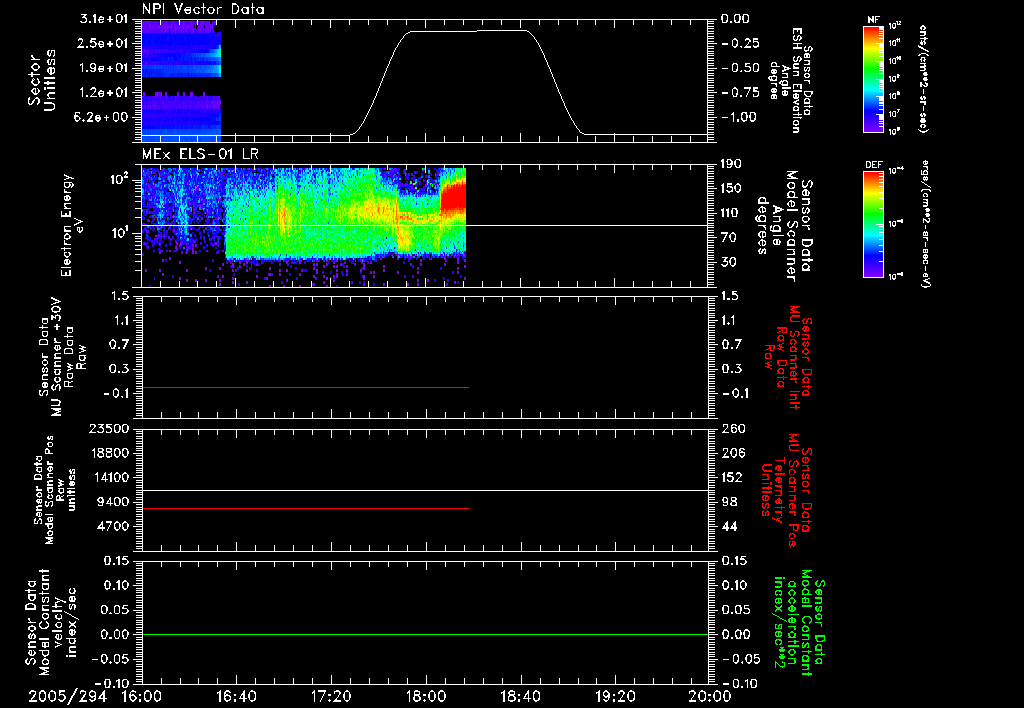Viewport: 1024px width, 708px height.
Task: Click the '152' telemetry axis tick
Action: [732, 477]
